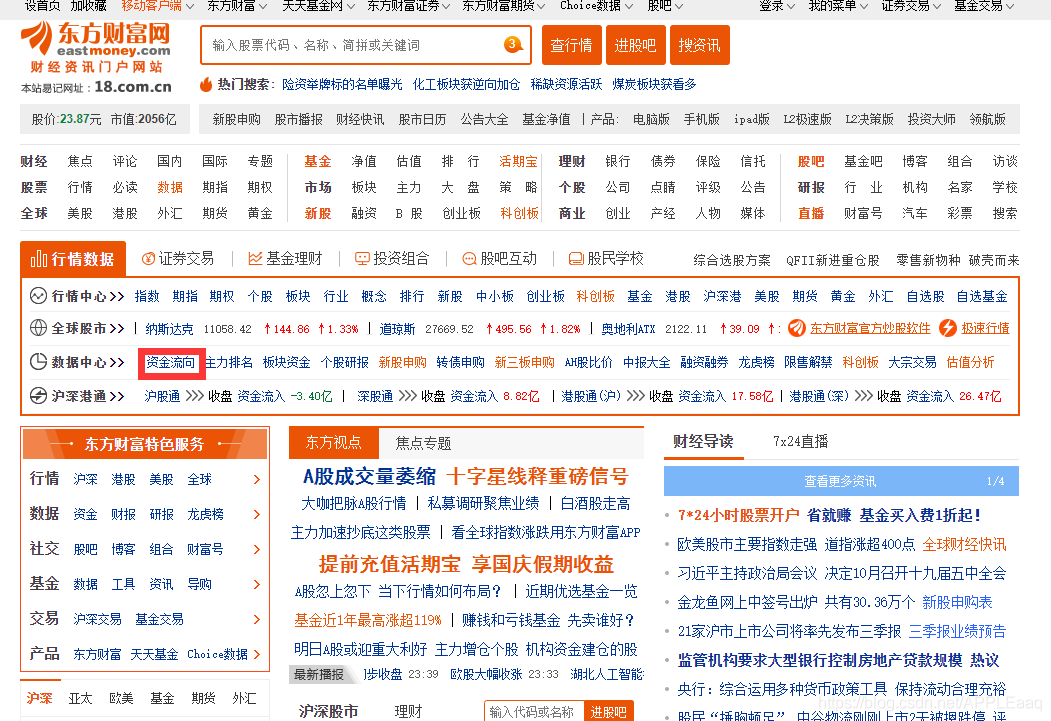This screenshot has height=721, width=1051.
Task: Open the 资金流向 link in 数据中心
Action: pyautogui.click(x=171, y=363)
